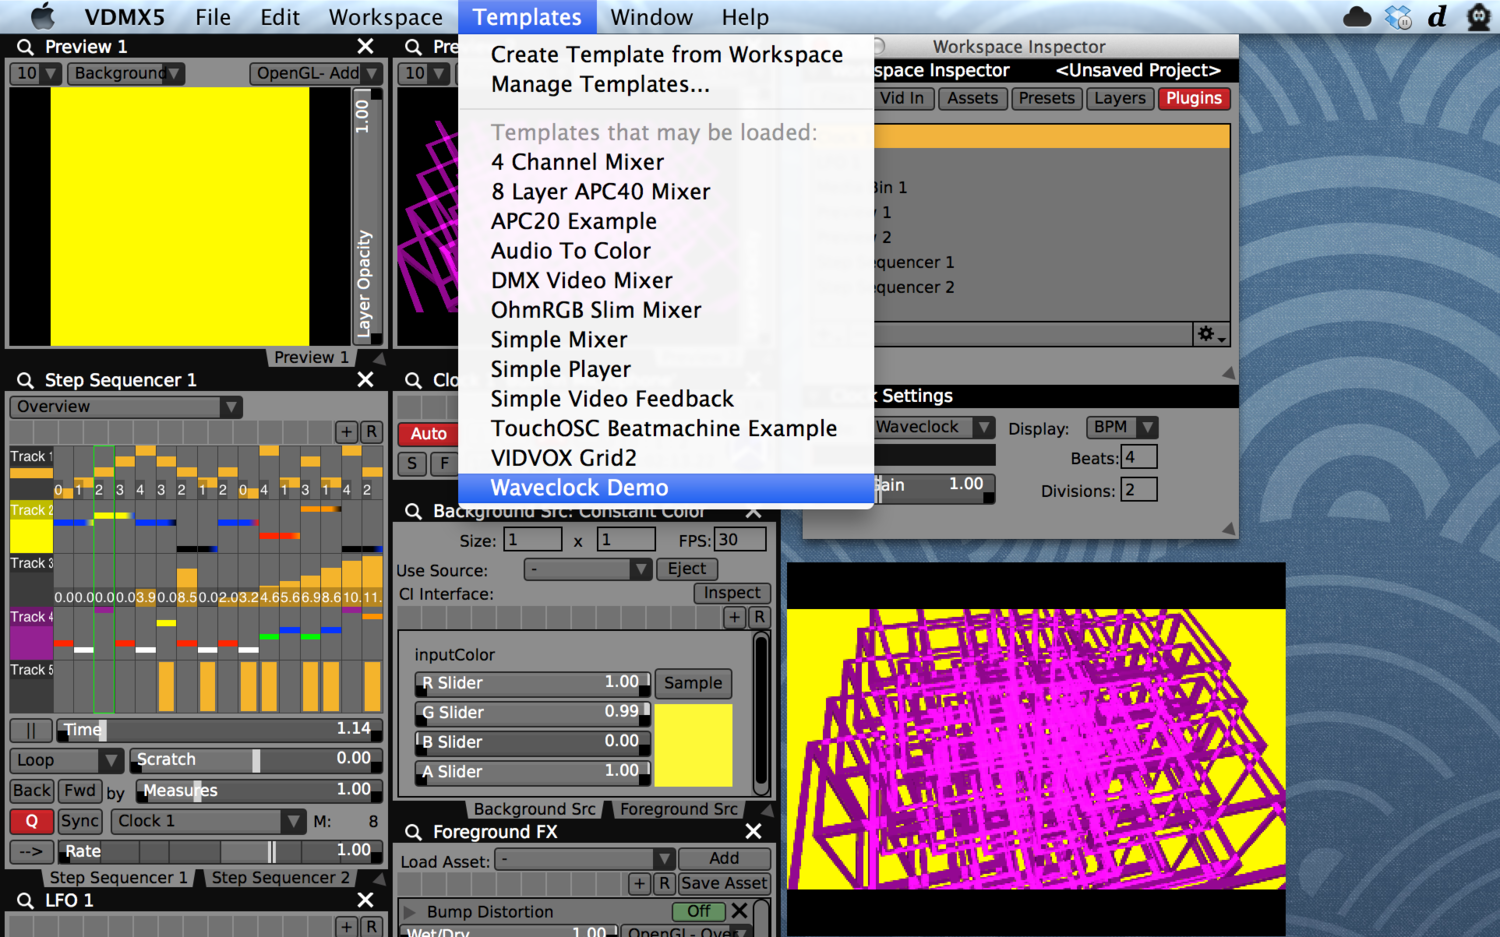The height and width of the screenshot is (937, 1500).
Task: Toggle the red Auto button
Action: [x=428, y=433]
